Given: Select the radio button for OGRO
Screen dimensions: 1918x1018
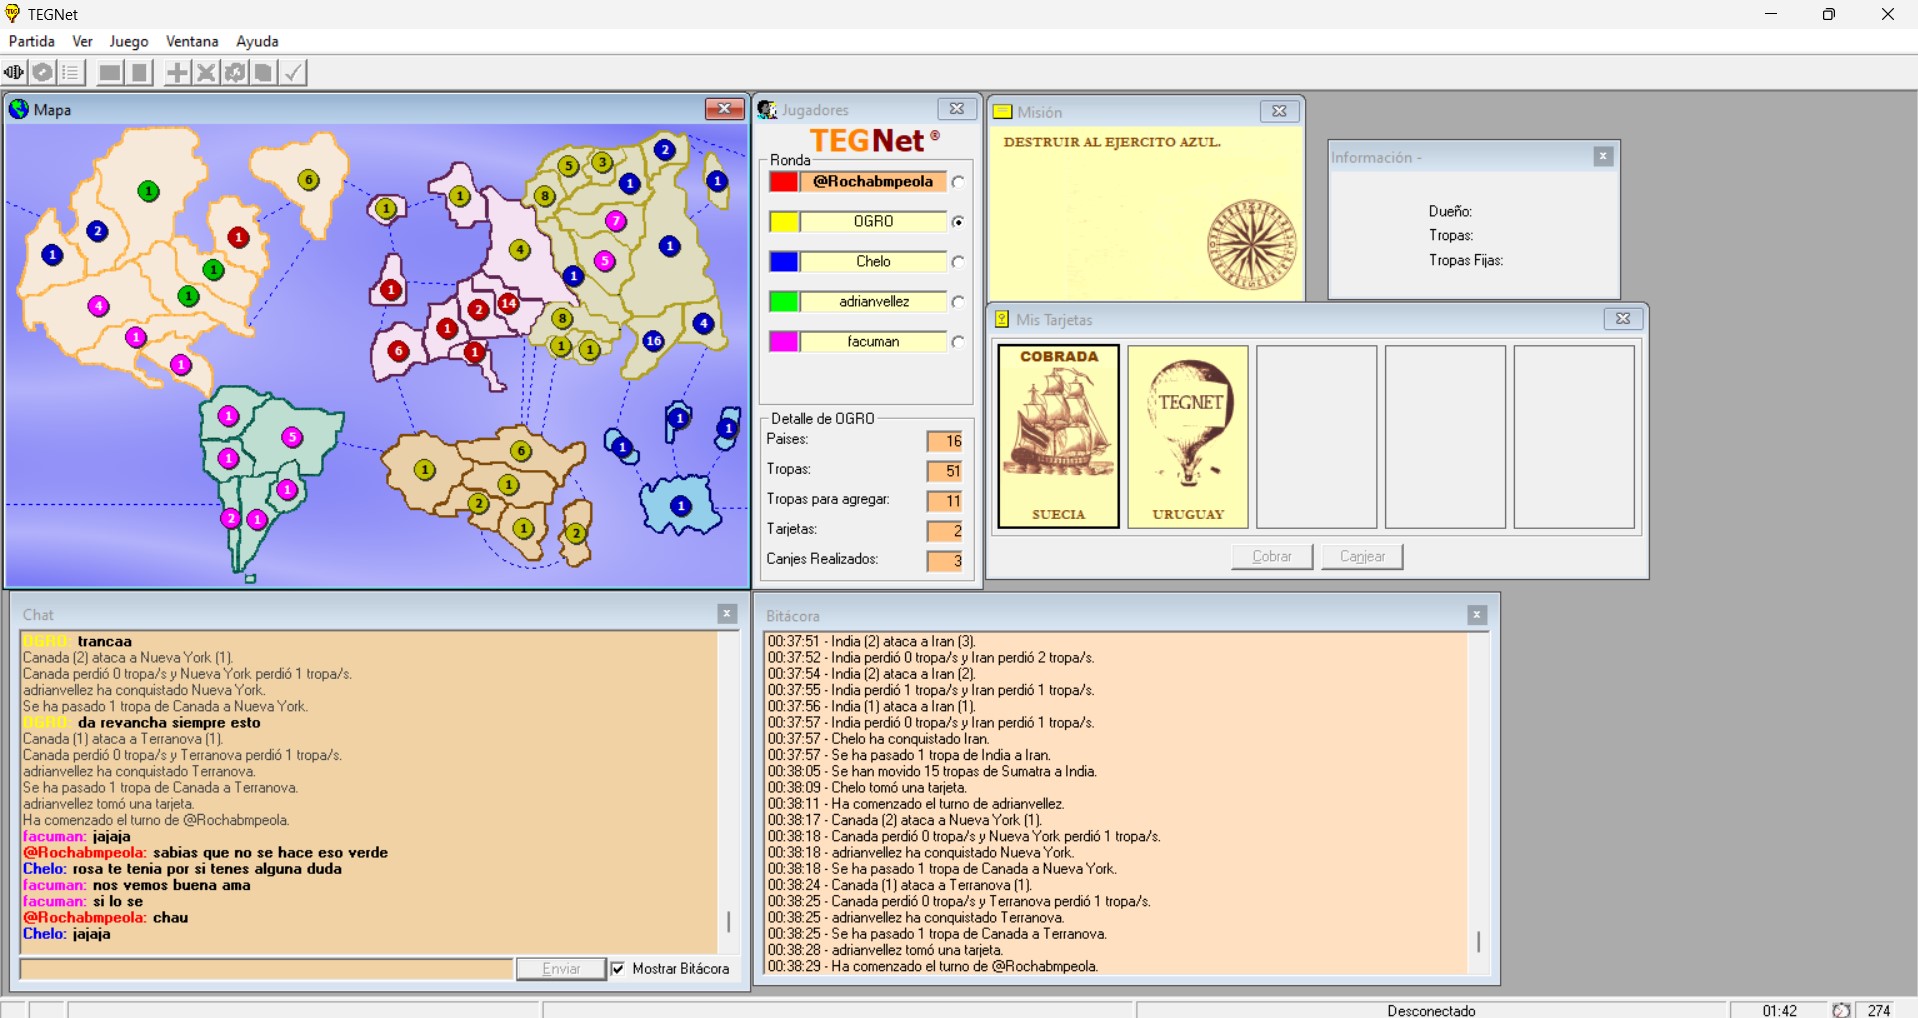Looking at the screenshot, I should click(x=958, y=222).
